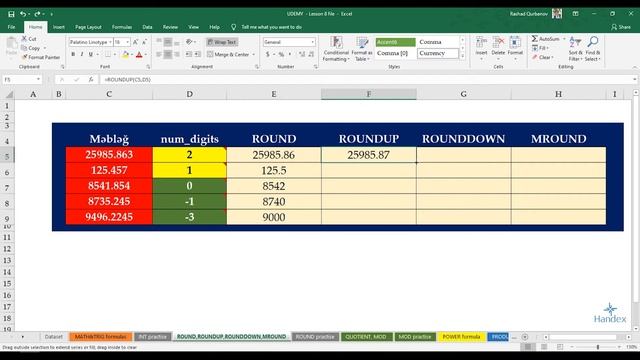Apply the fill color bucket
This screenshot has height=360, width=640.
click(x=125, y=54)
